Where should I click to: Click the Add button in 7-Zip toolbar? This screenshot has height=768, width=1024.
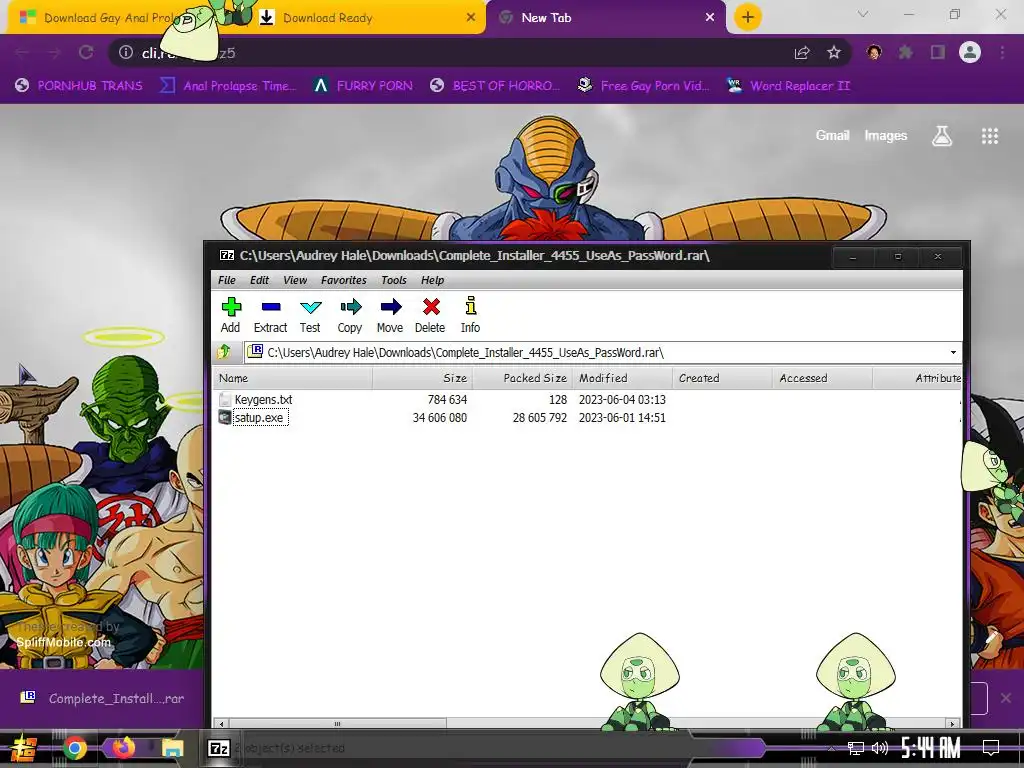click(231, 315)
